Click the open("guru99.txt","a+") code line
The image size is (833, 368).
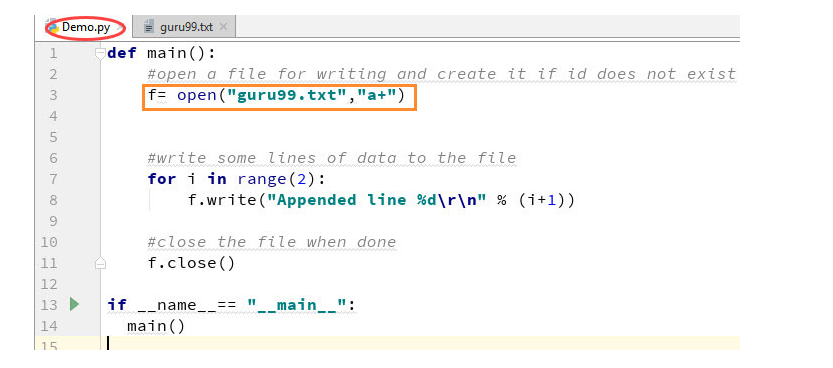276,96
